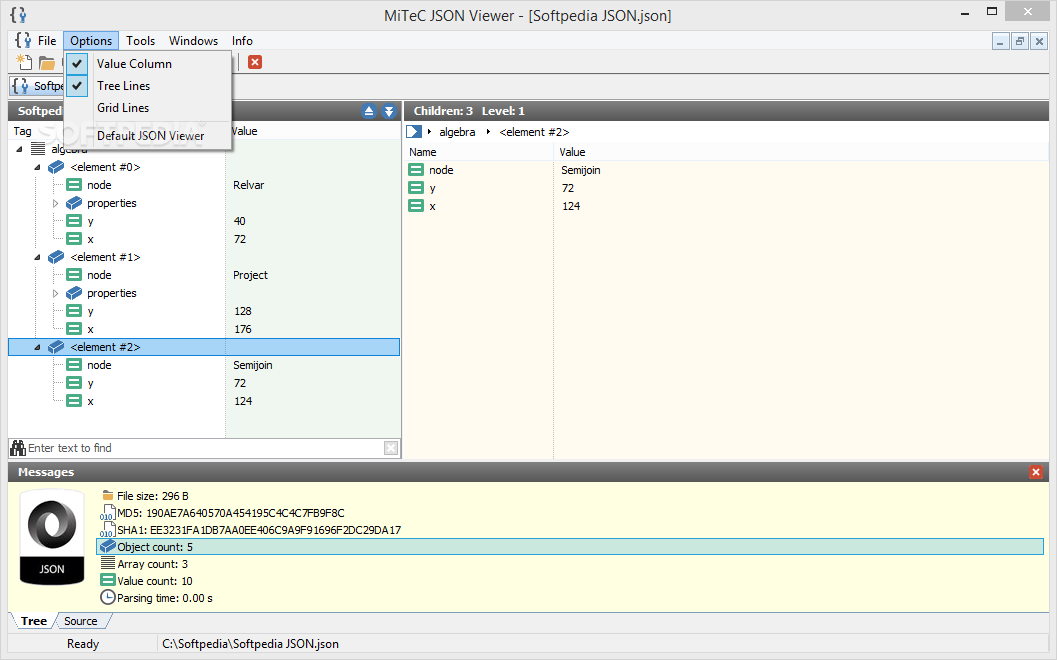Minimize the inner document window
1057x660 pixels.
pyautogui.click(x=1000, y=42)
